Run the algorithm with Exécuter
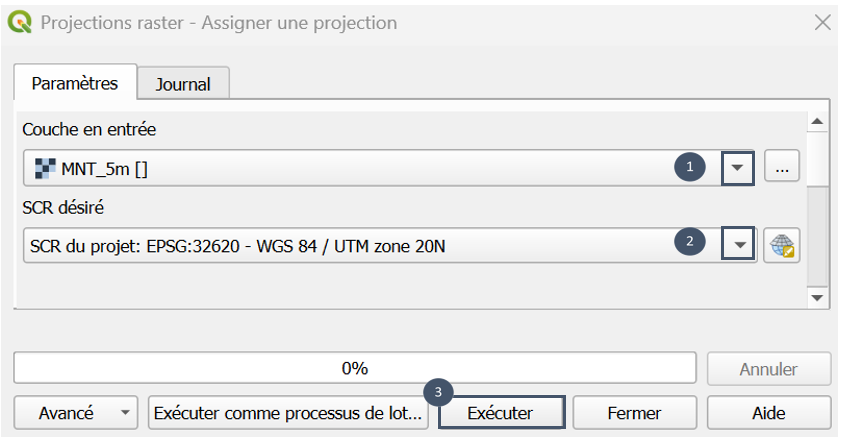 point(501,413)
